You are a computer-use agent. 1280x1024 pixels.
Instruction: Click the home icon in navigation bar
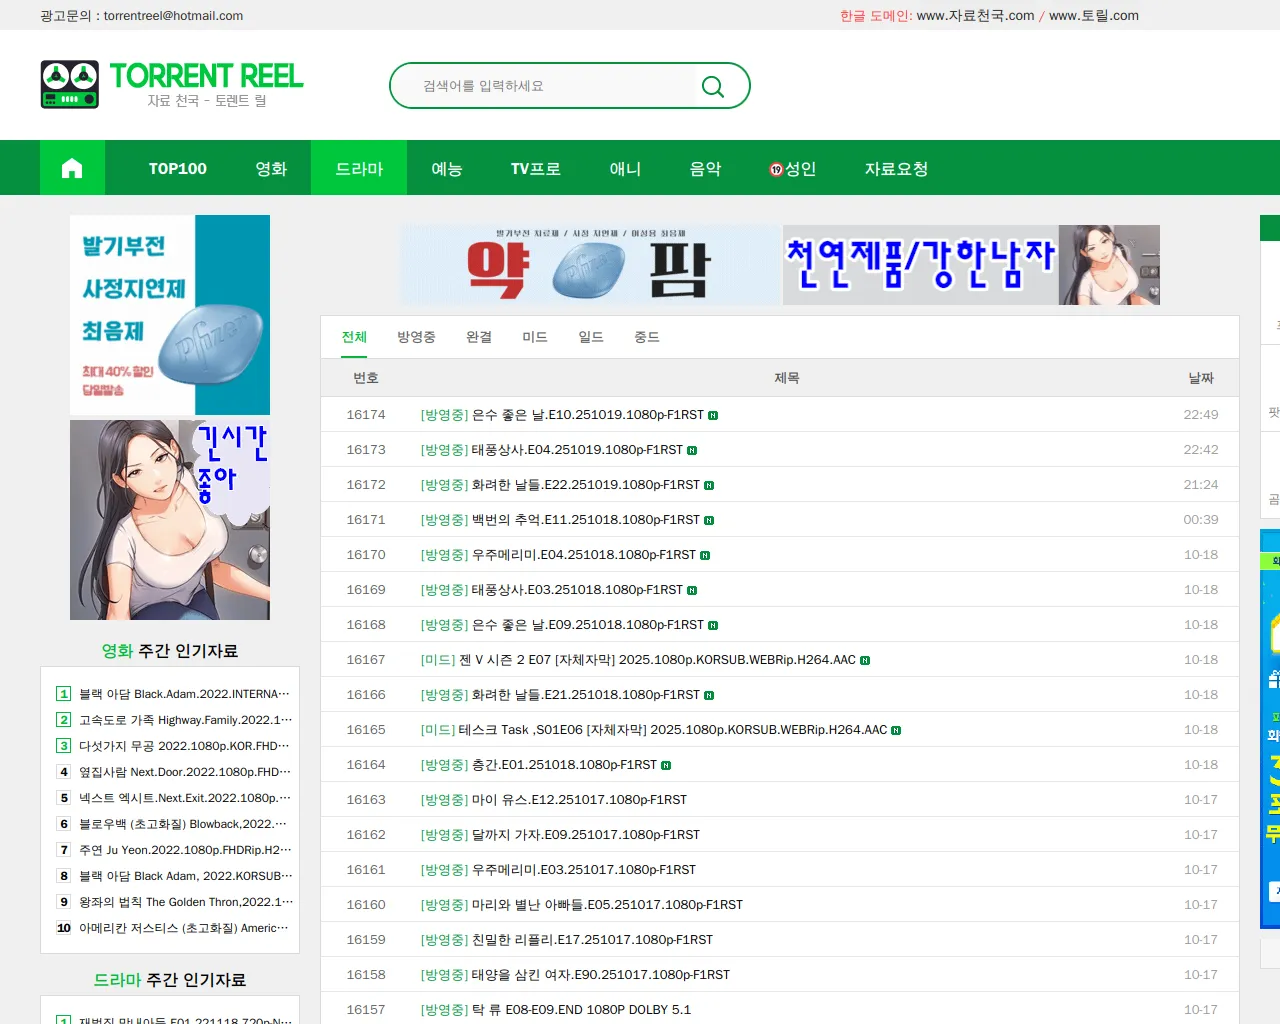[x=72, y=168]
